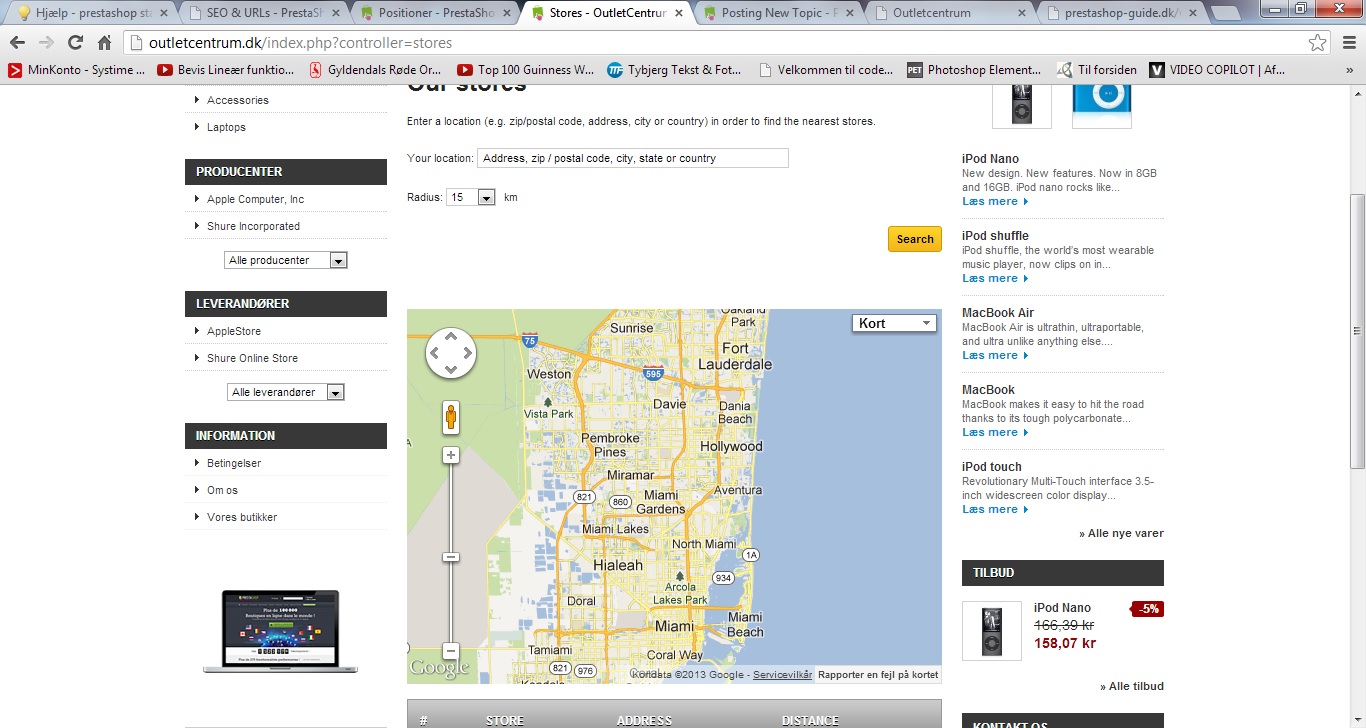Open the Til forsiden bookmark

(x=1097, y=70)
